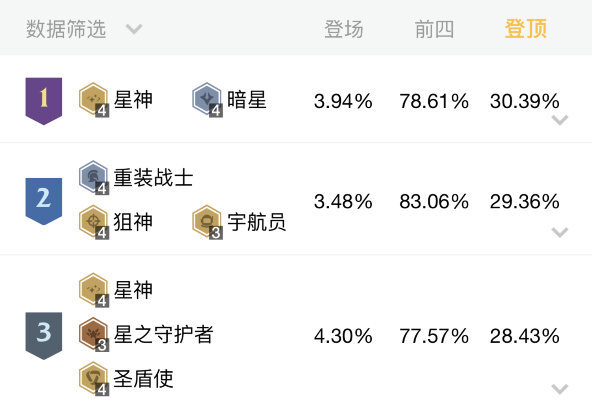Expand rank 3 row details chevron

[x=560, y=389]
